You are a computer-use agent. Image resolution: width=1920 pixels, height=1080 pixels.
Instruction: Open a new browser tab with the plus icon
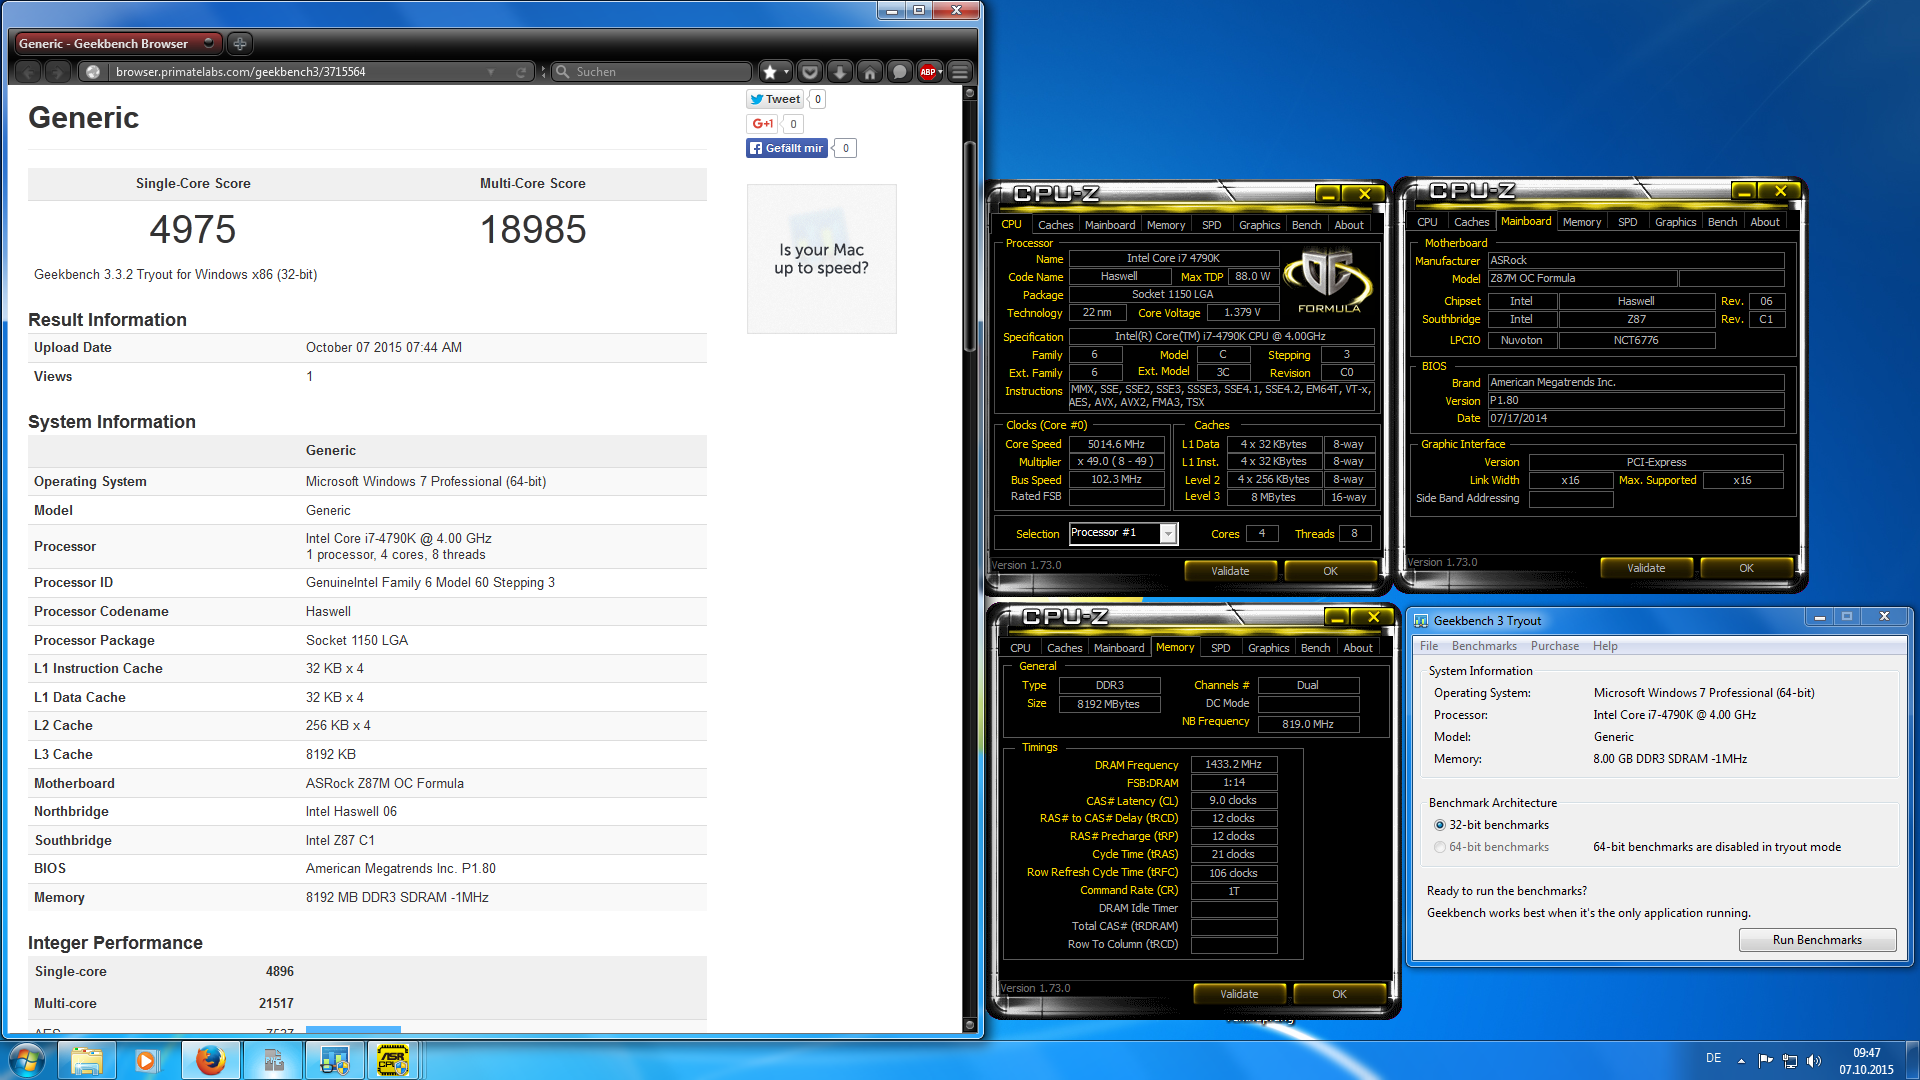click(x=239, y=43)
